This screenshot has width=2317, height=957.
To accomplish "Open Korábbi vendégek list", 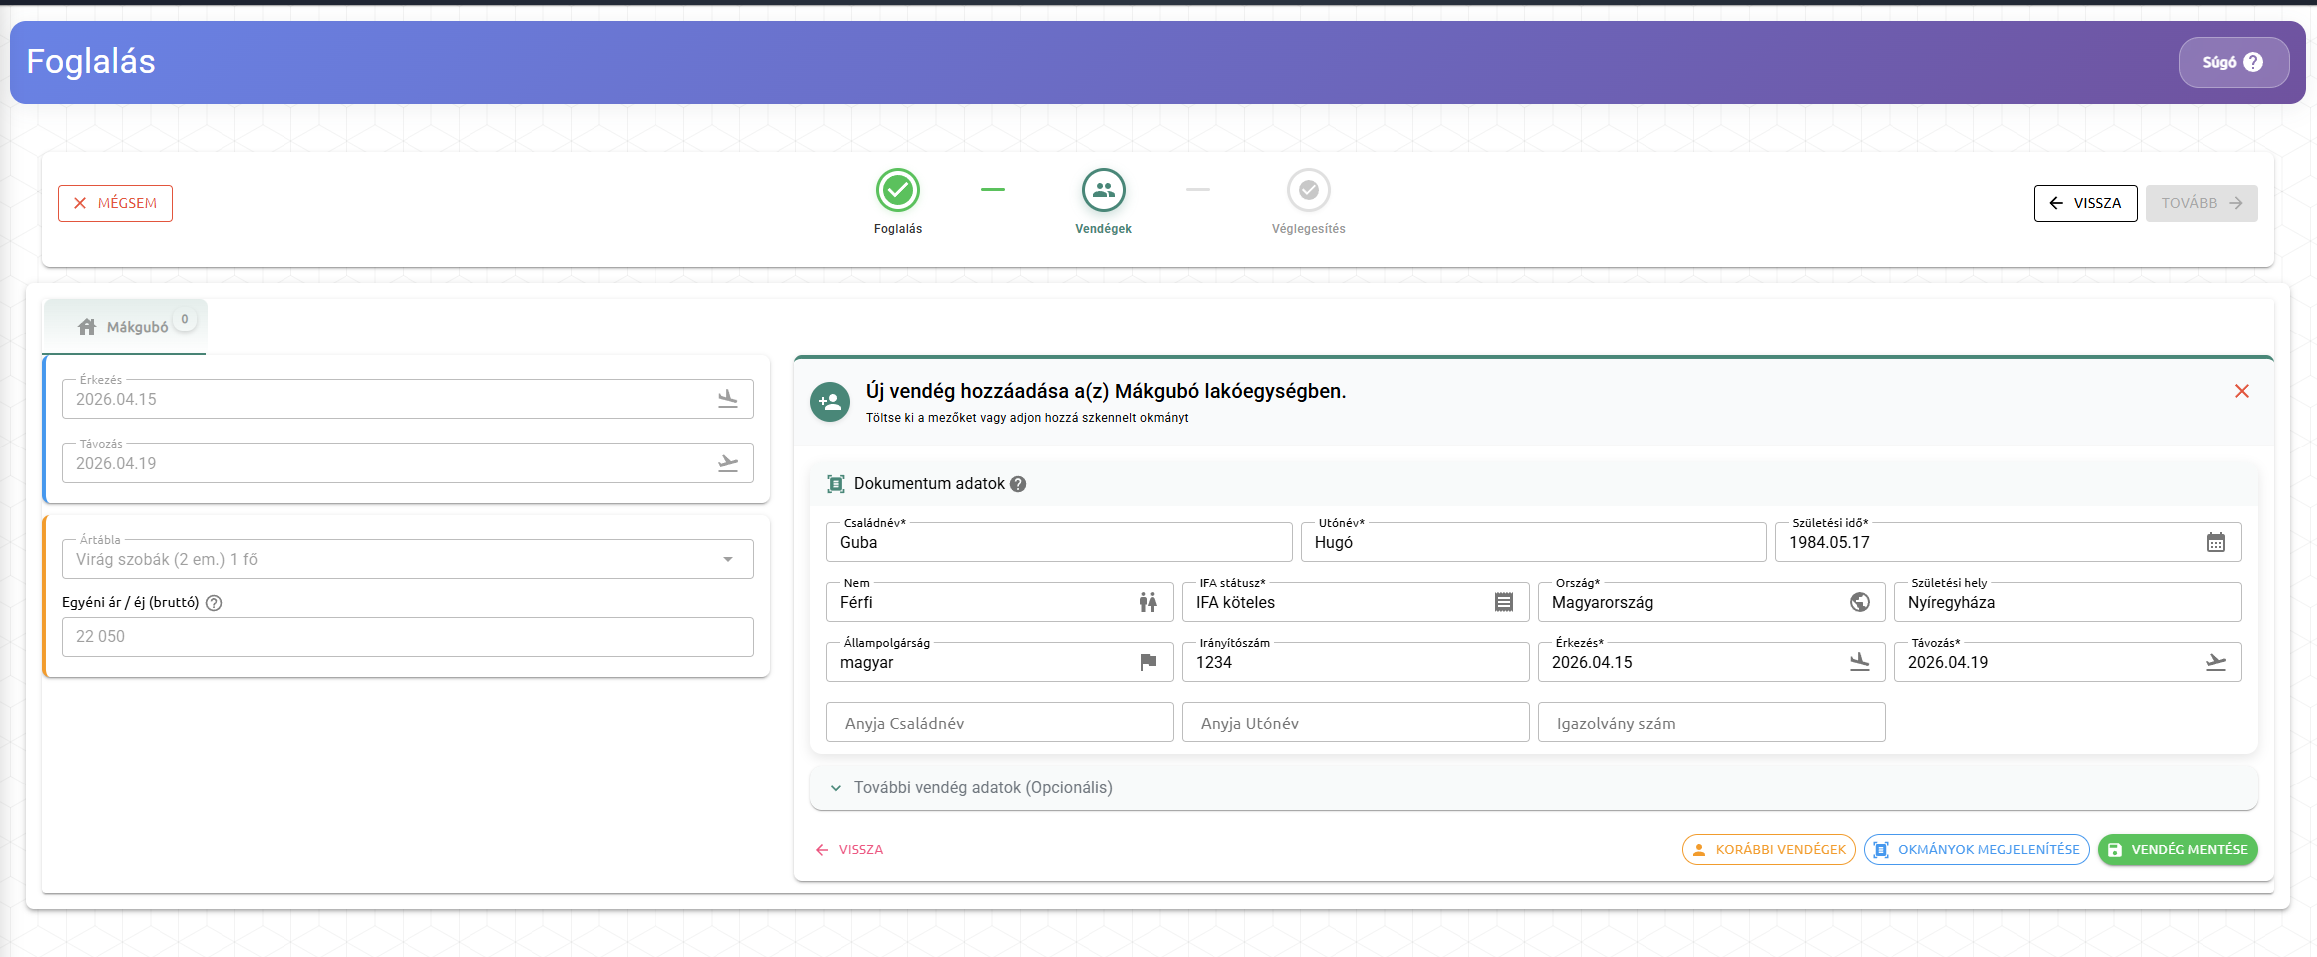I will coord(1768,850).
